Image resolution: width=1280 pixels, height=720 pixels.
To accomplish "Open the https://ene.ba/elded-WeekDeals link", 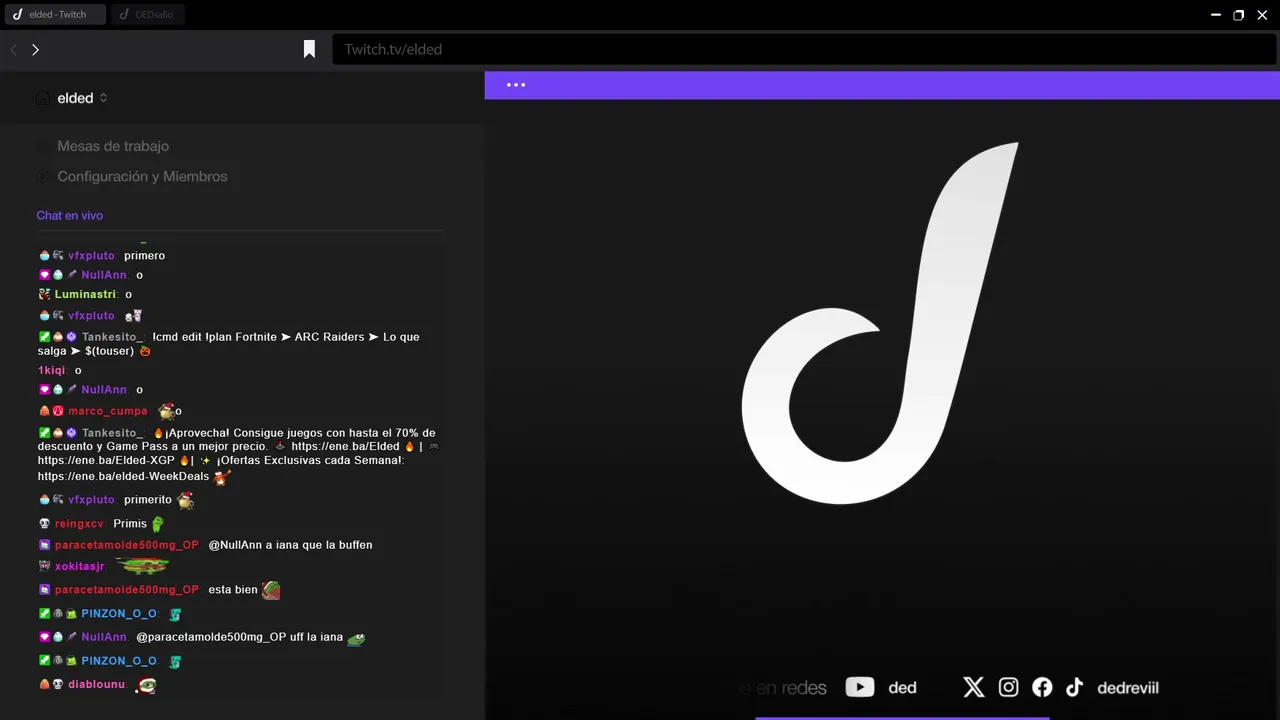I will [123, 476].
